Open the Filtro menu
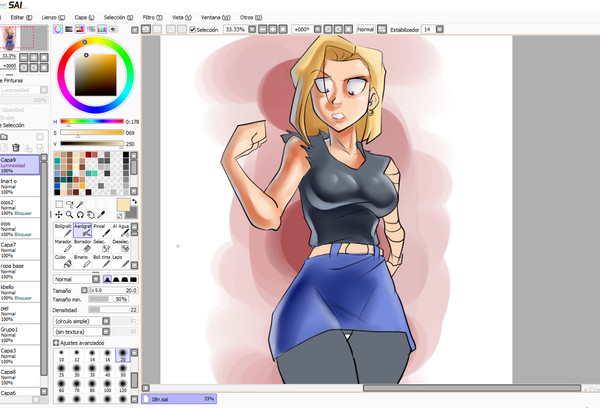The height and width of the screenshot is (408, 600). click(153, 17)
